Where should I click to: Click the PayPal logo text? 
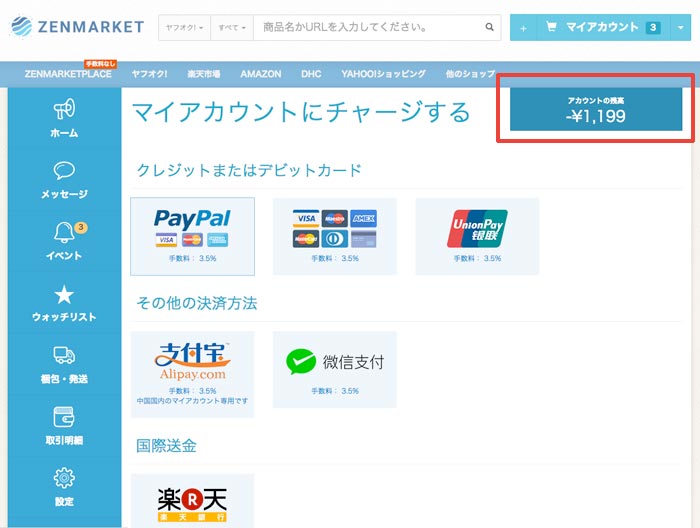tap(192, 219)
